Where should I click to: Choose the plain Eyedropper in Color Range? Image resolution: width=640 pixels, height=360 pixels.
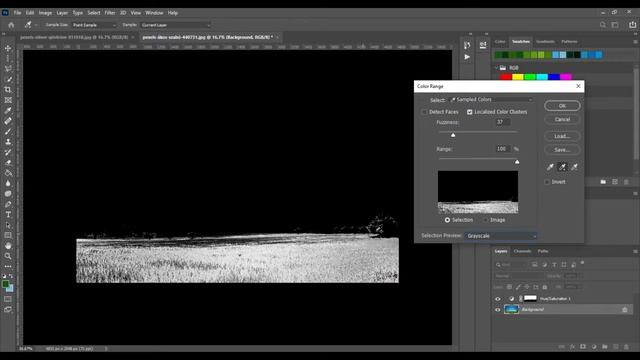pyautogui.click(x=550, y=167)
